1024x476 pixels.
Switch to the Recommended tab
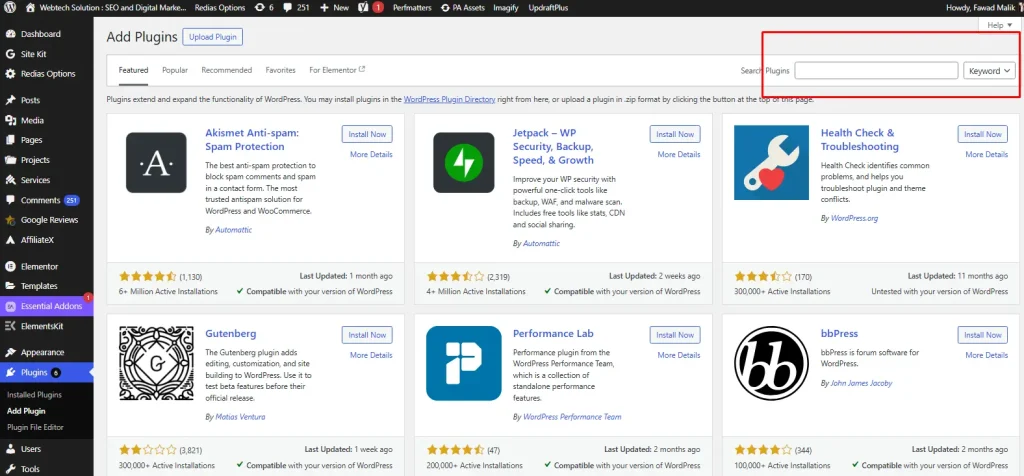coord(227,70)
